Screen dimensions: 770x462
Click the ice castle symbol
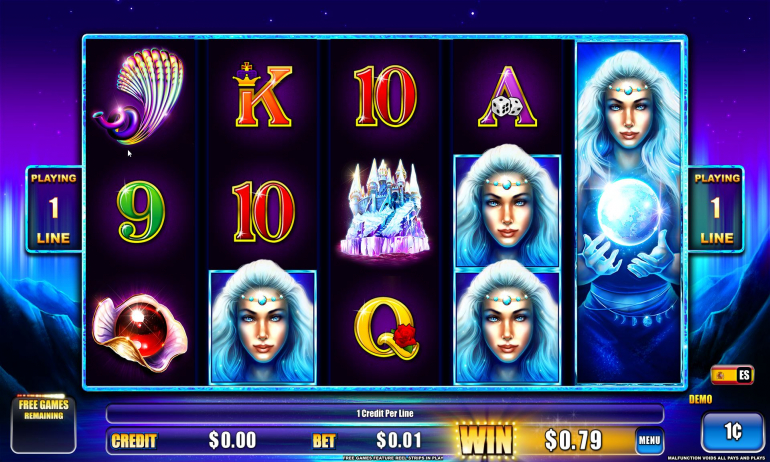[x=385, y=209]
